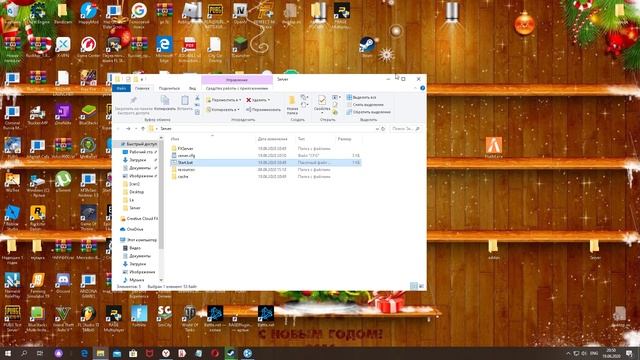Click the Windows Start button
Viewport: 640px width, 360px height.
click(x=7, y=353)
